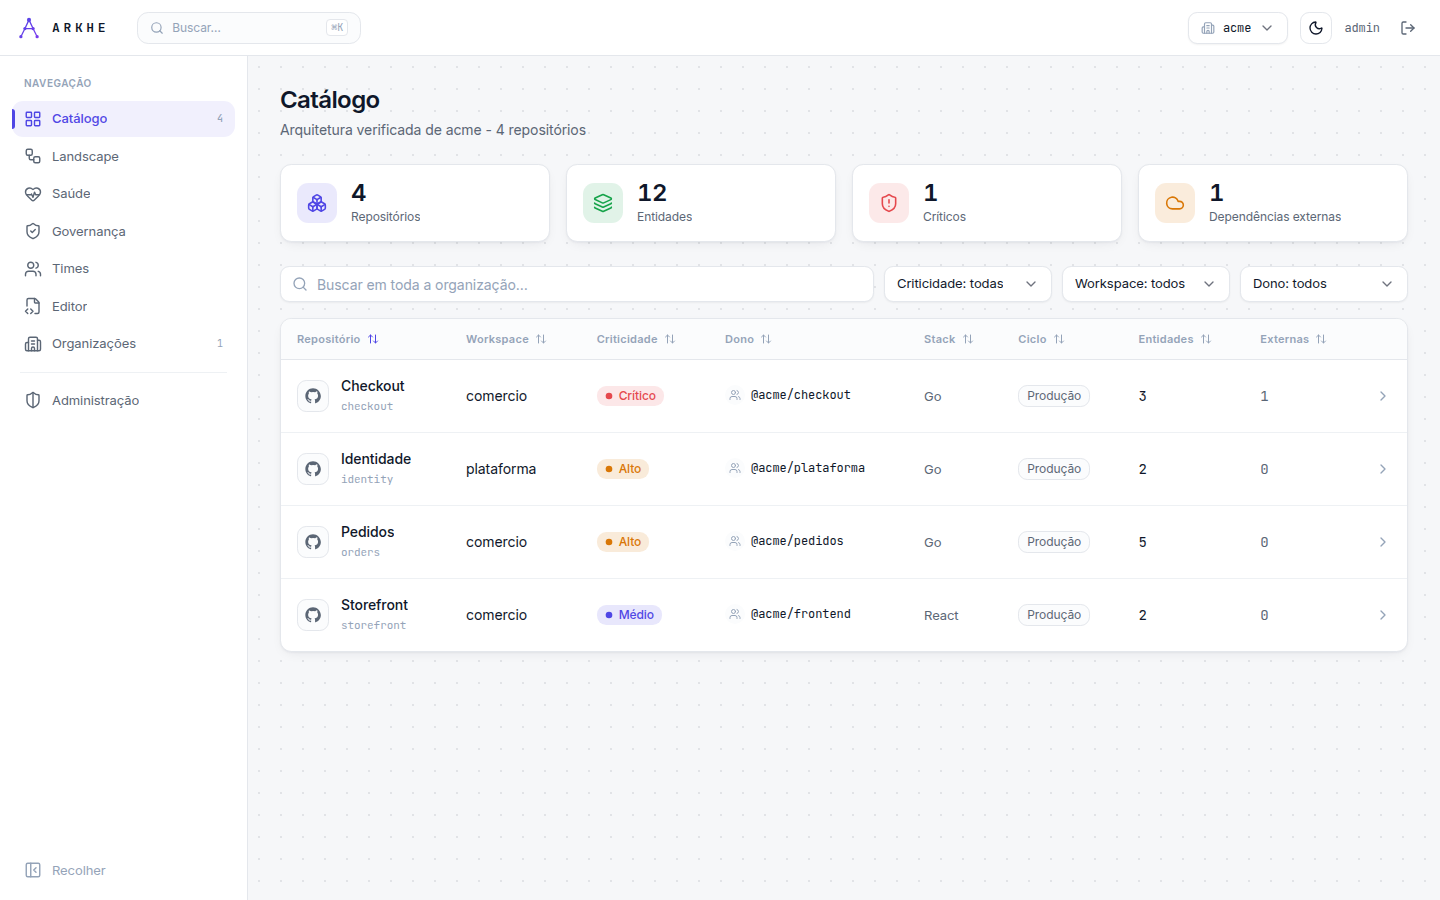The image size is (1440, 900).
Task: Click the Críticos shield alert icon
Action: pyautogui.click(x=889, y=203)
